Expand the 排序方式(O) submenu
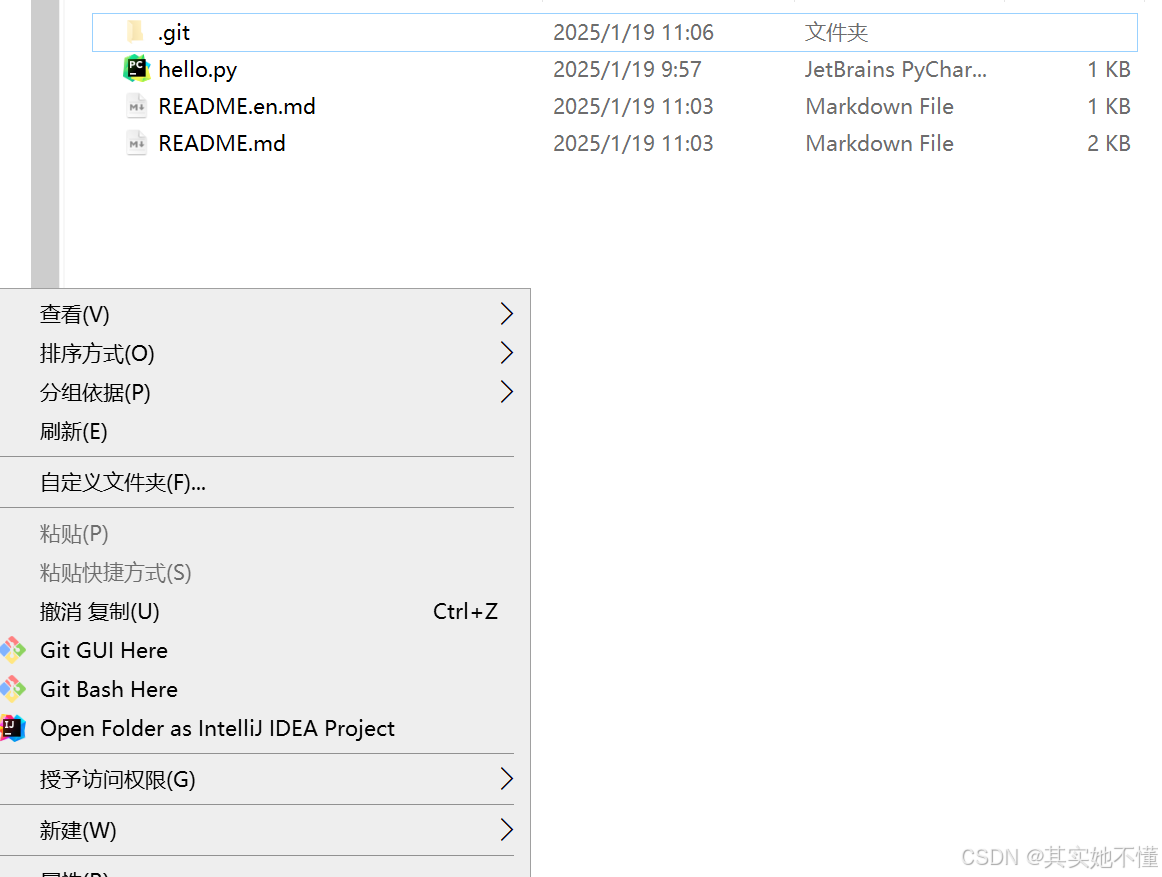The image size is (1162, 877). click(x=96, y=353)
